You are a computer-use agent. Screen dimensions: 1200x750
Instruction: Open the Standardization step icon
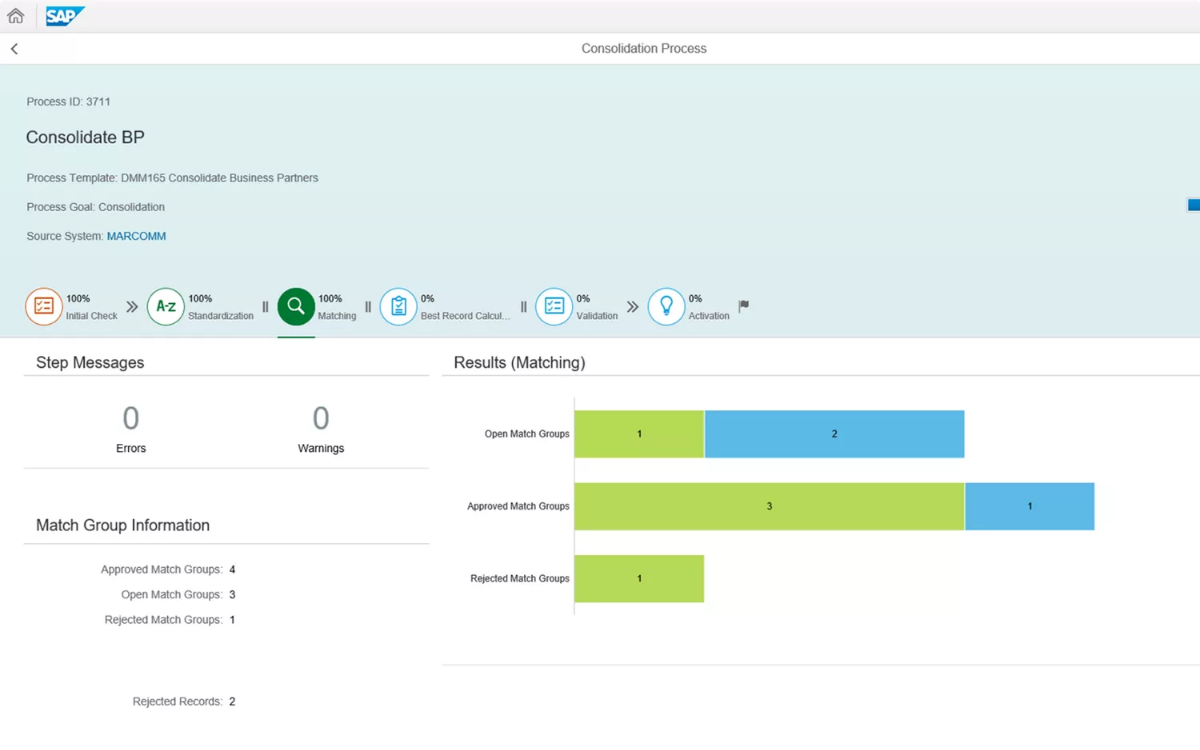[x=166, y=307]
